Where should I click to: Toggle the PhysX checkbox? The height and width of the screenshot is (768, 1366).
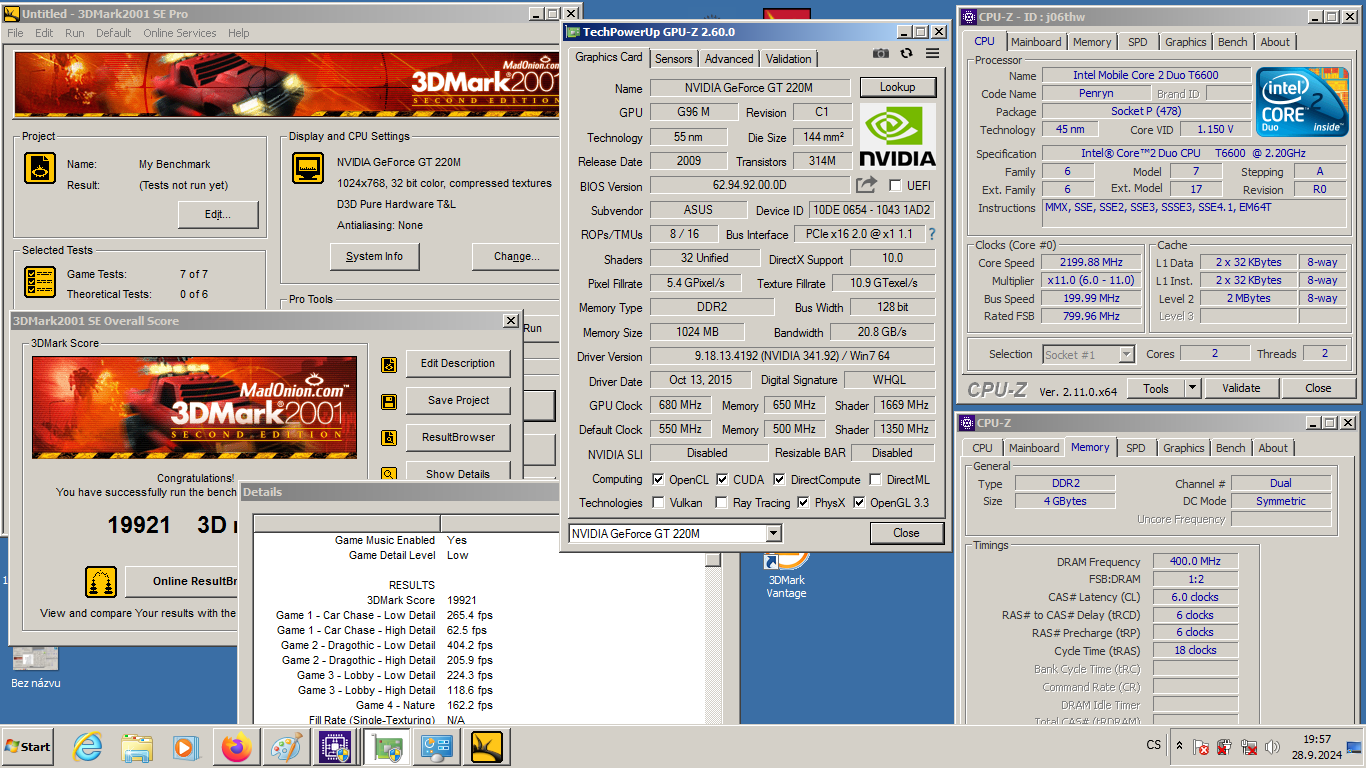point(803,503)
